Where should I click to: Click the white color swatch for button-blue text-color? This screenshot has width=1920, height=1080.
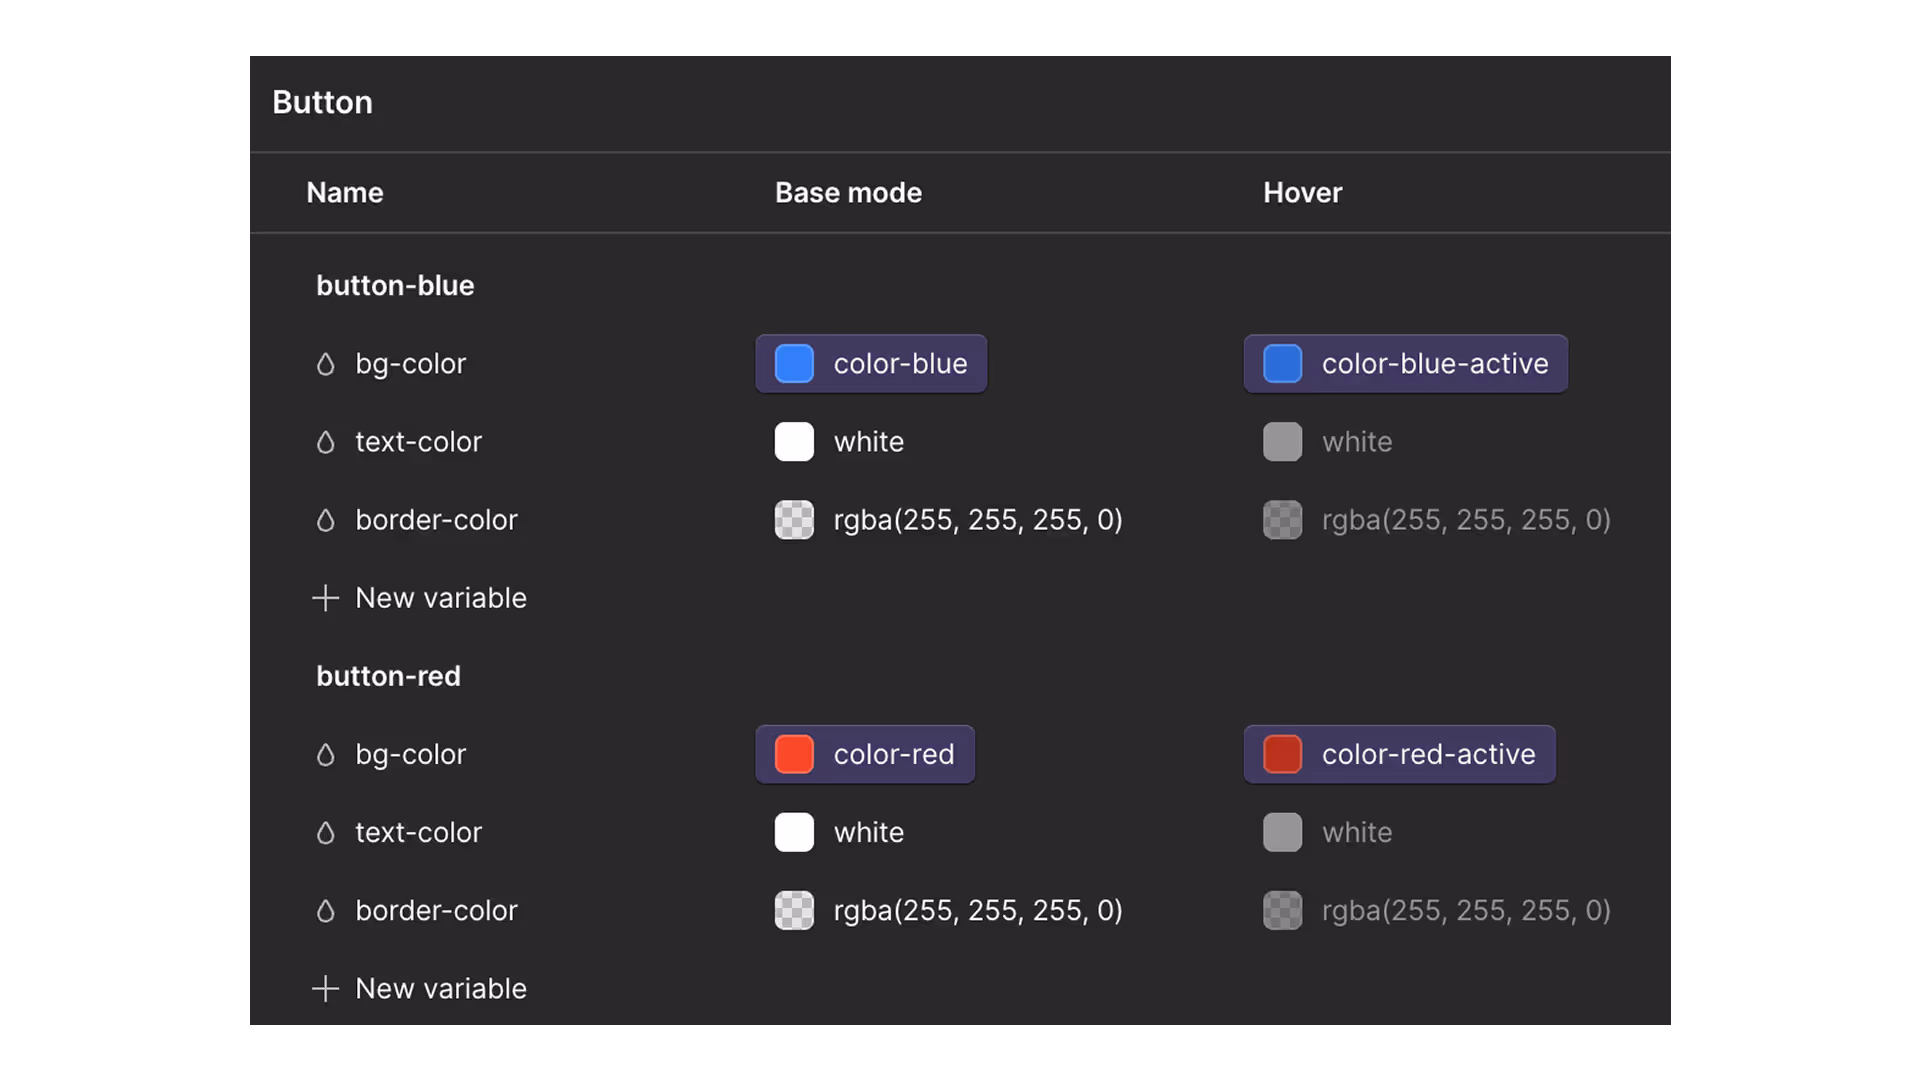pyautogui.click(x=793, y=442)
